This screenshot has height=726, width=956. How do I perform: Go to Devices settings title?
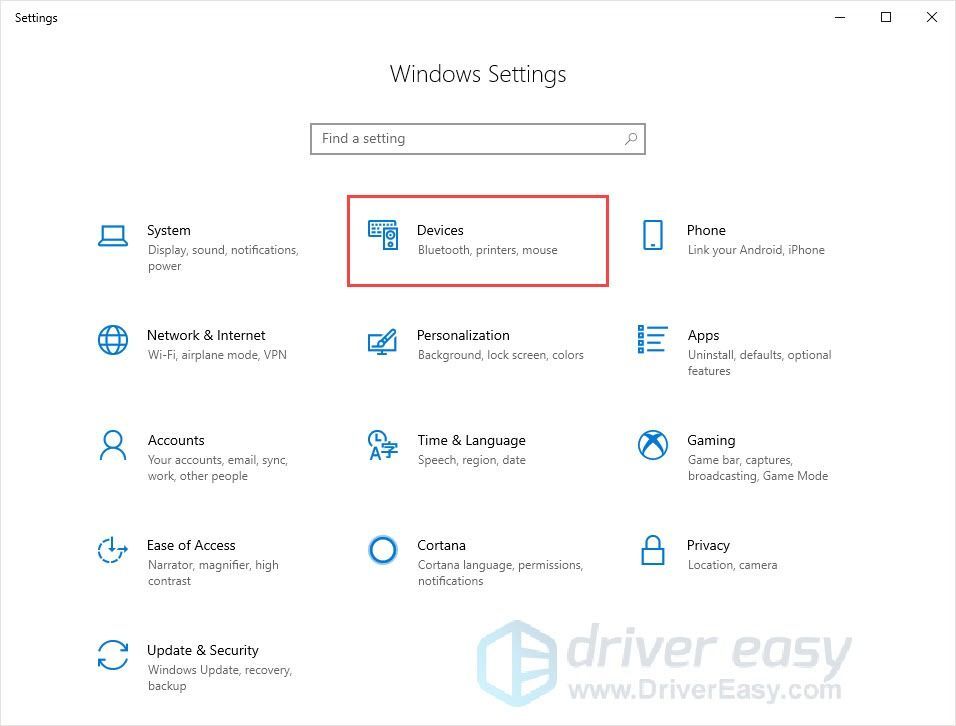440,230
